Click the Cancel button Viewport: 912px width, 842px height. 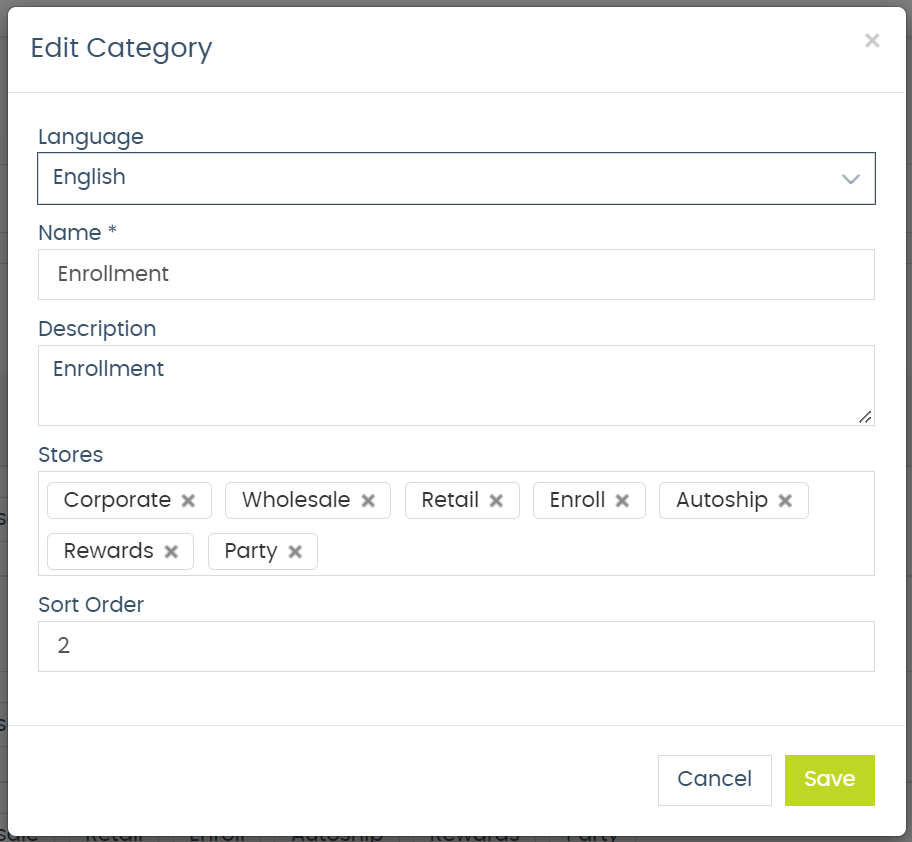coord(714,780)
